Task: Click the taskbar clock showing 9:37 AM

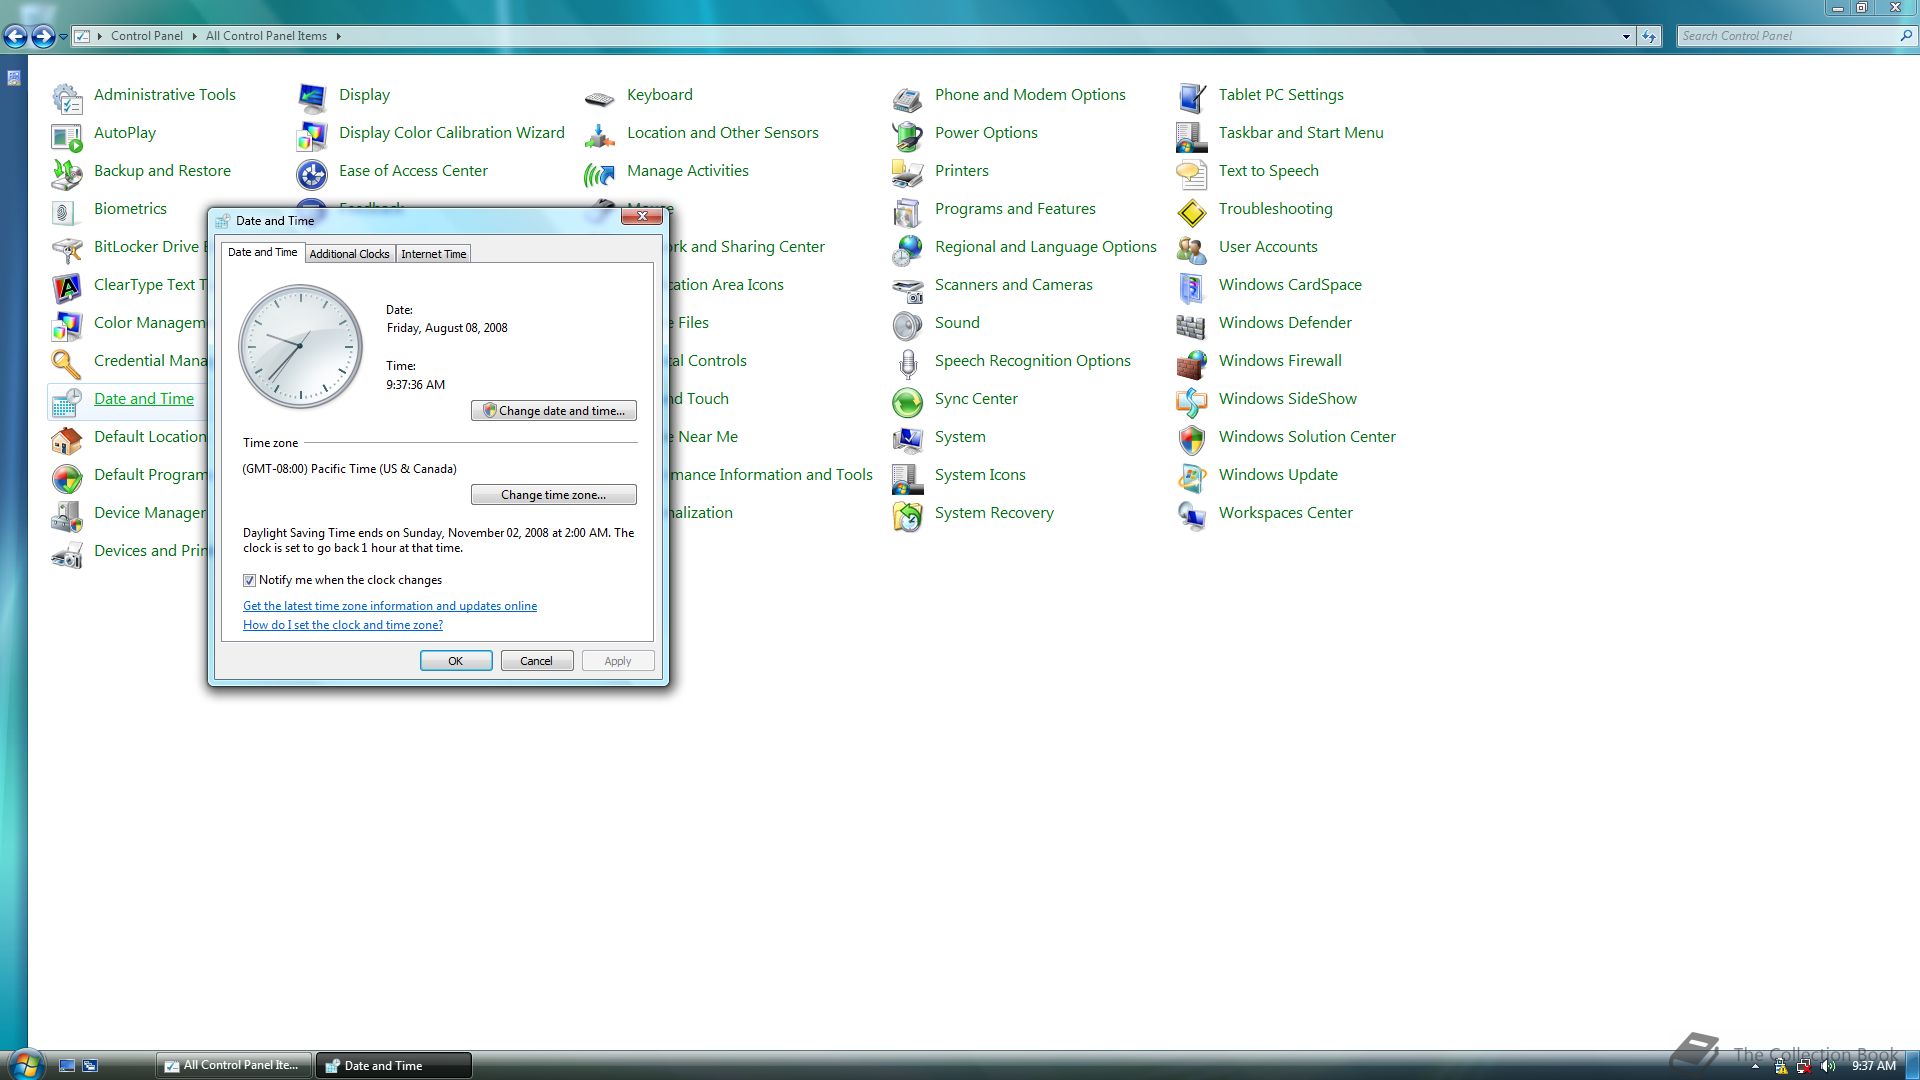Action: [1873, 1066]
